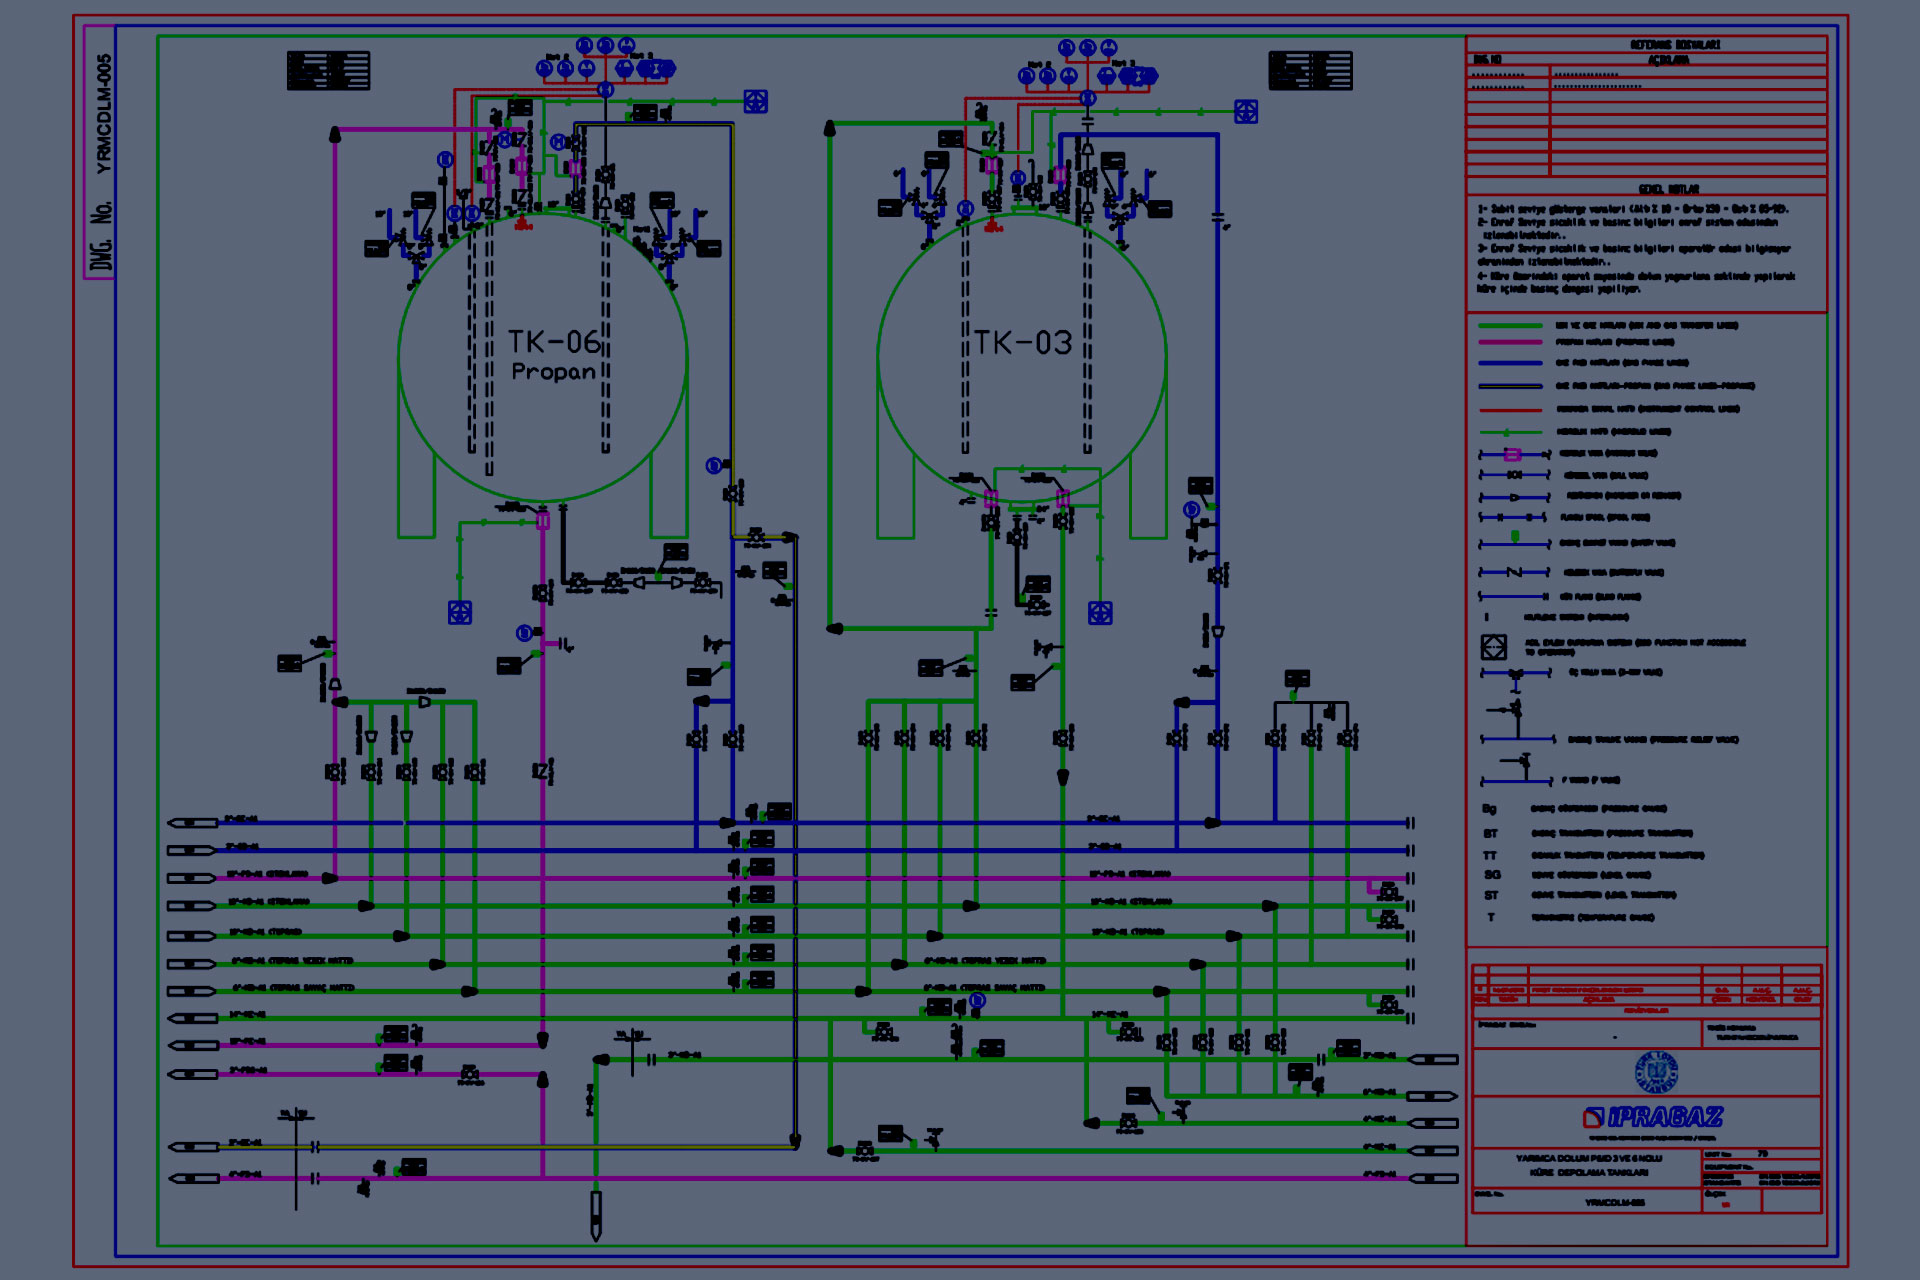Pick the red instrument control line legend sample
1920x1280 pixels.
pyautogui.click(x=1510, y=410)
